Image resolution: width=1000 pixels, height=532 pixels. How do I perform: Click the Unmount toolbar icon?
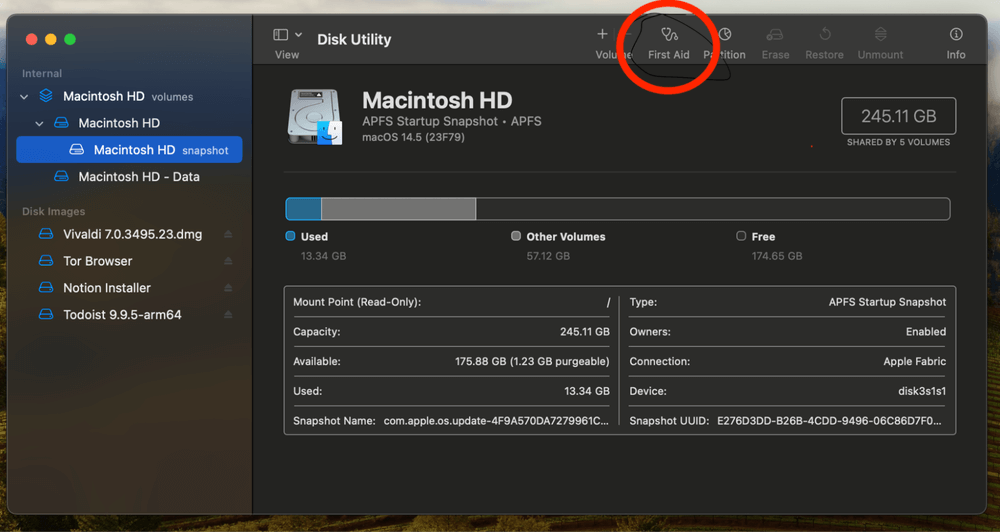(x=880, y=35)
